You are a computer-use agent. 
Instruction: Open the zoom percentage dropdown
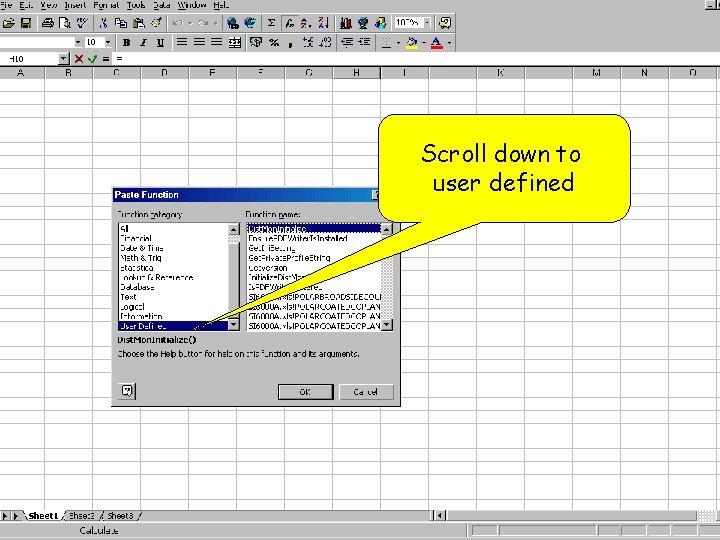pyautogui.click(x=427, y=22)
